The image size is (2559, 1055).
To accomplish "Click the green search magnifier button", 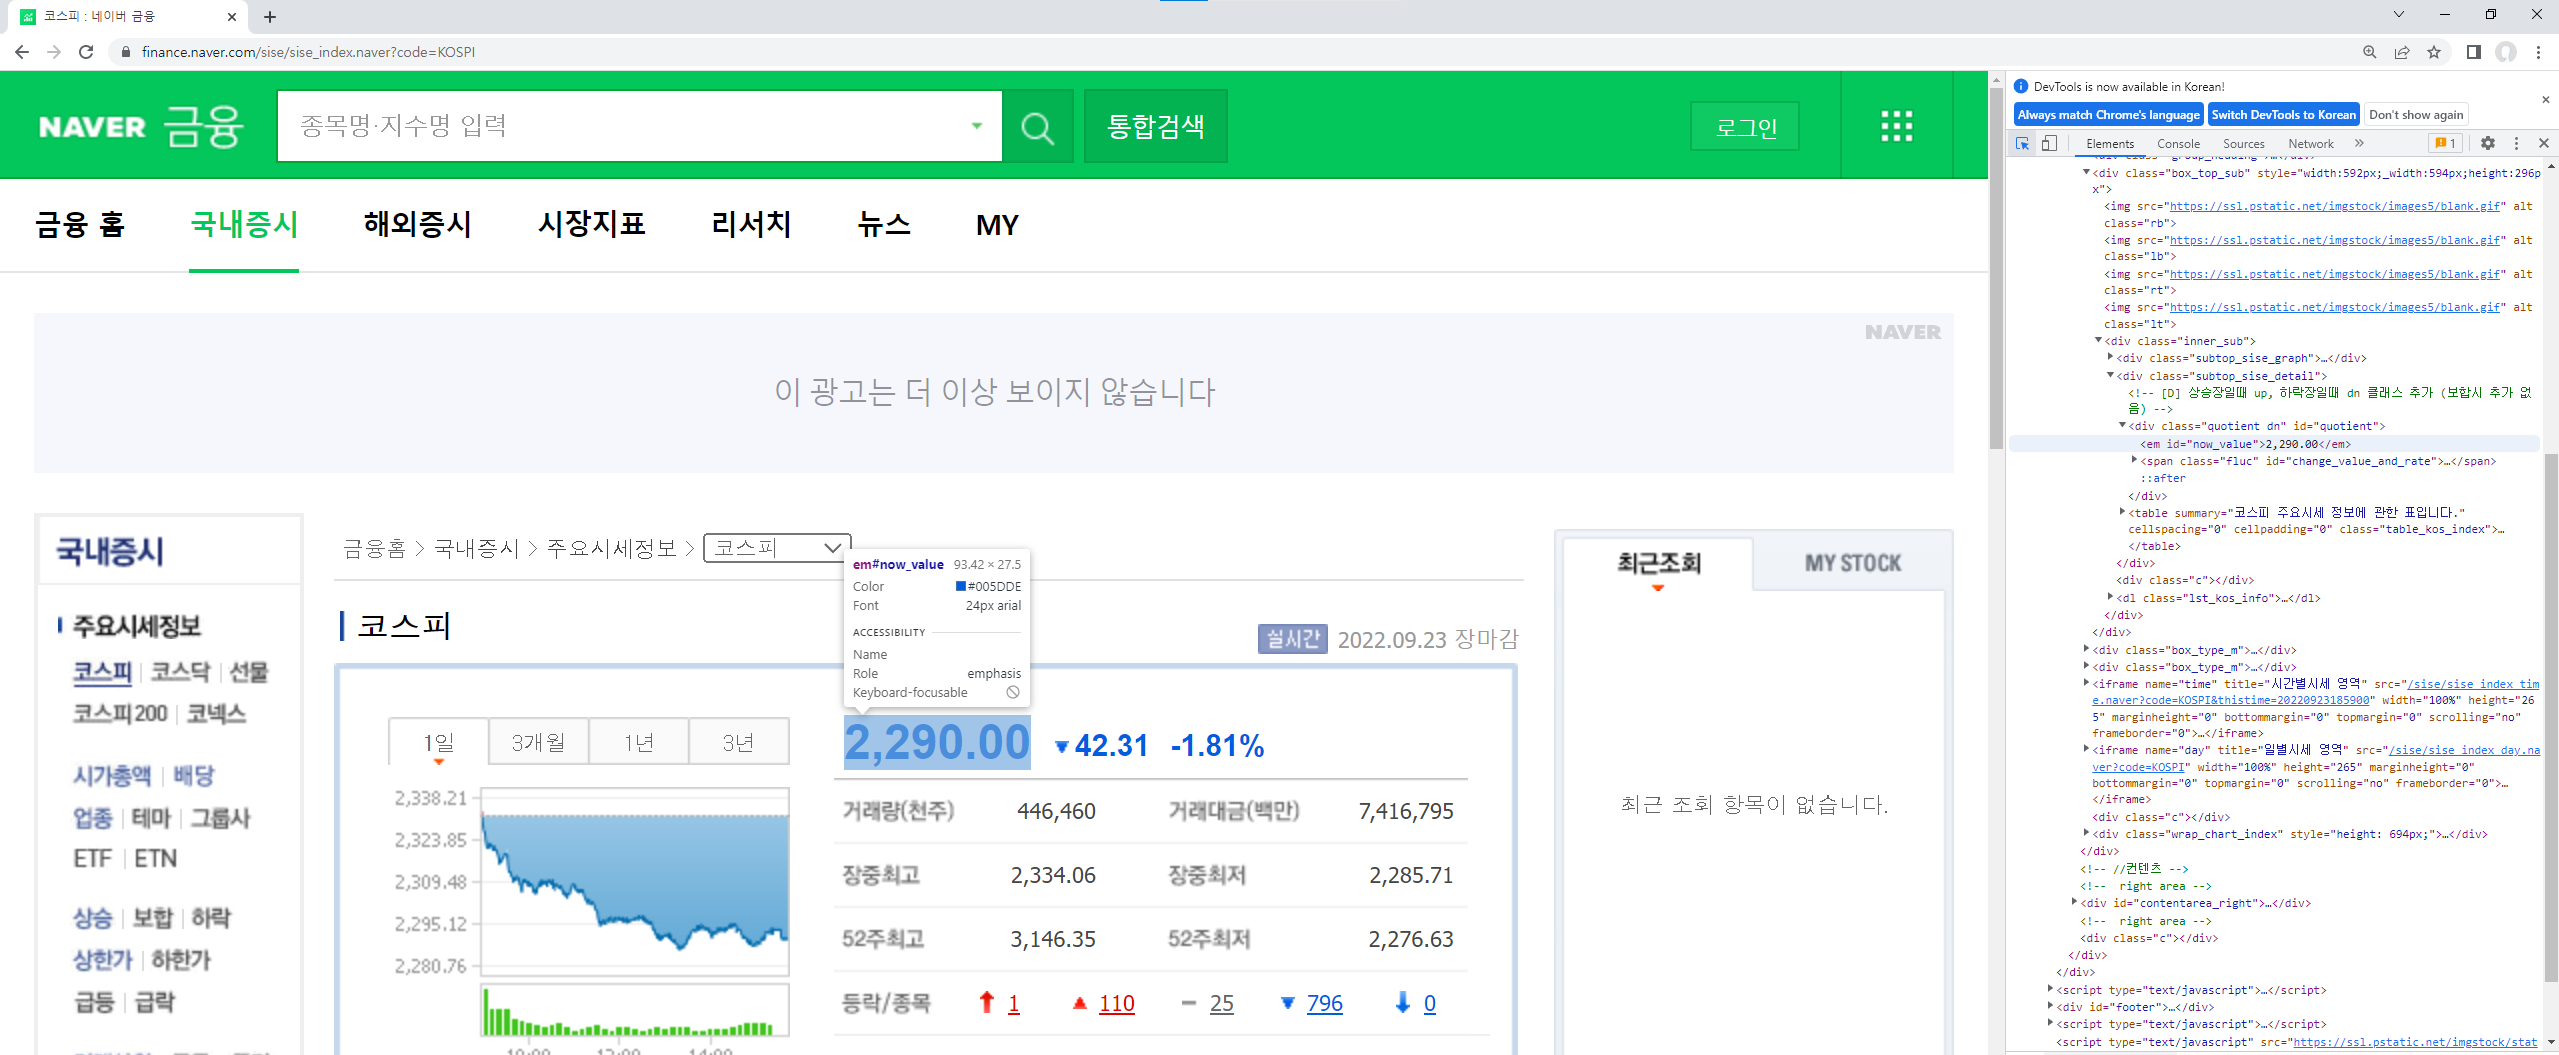I will pos(1037,127).
